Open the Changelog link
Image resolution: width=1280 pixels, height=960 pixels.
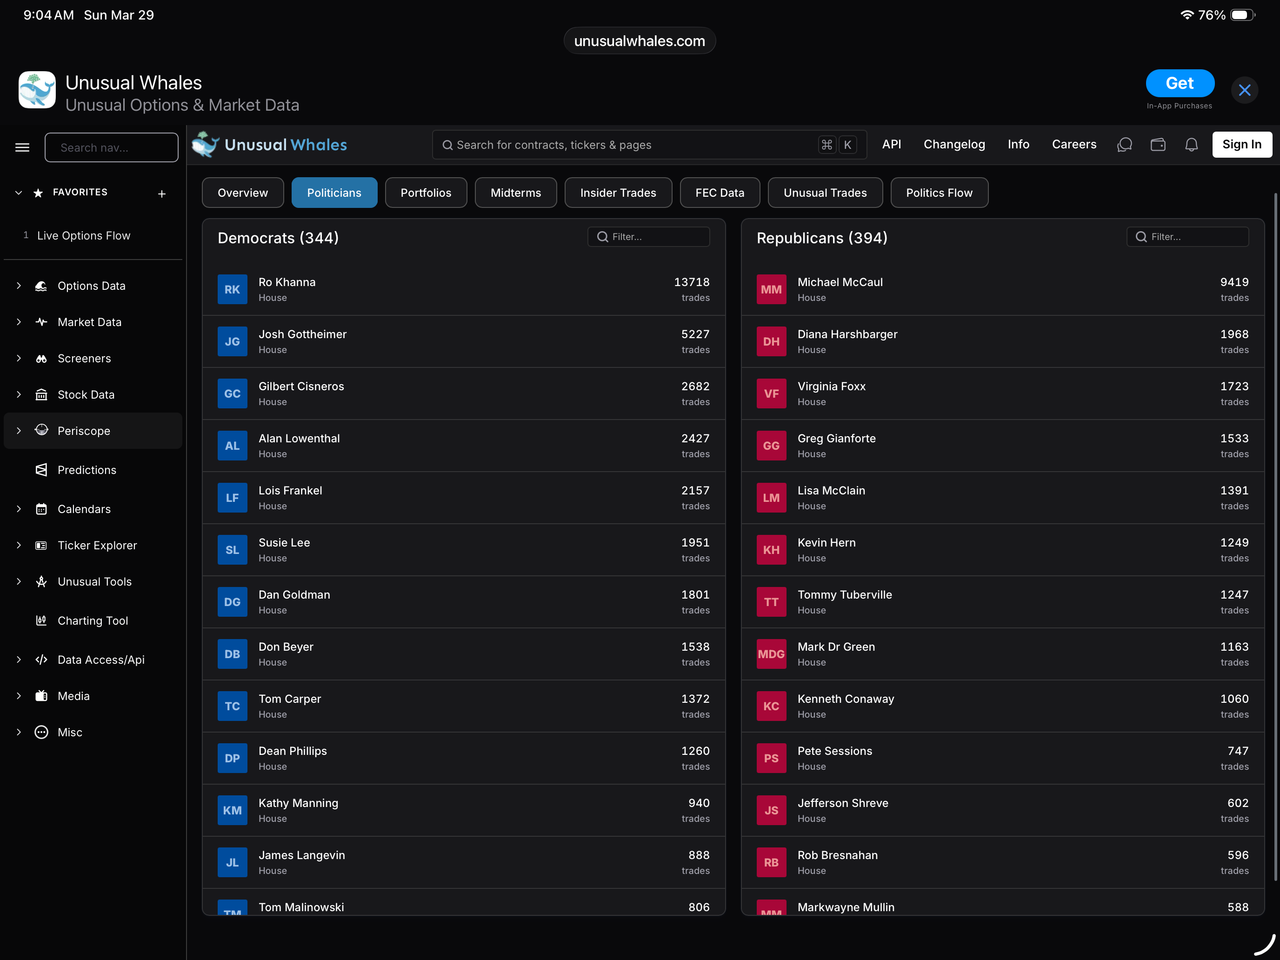(x=954, y=145)
